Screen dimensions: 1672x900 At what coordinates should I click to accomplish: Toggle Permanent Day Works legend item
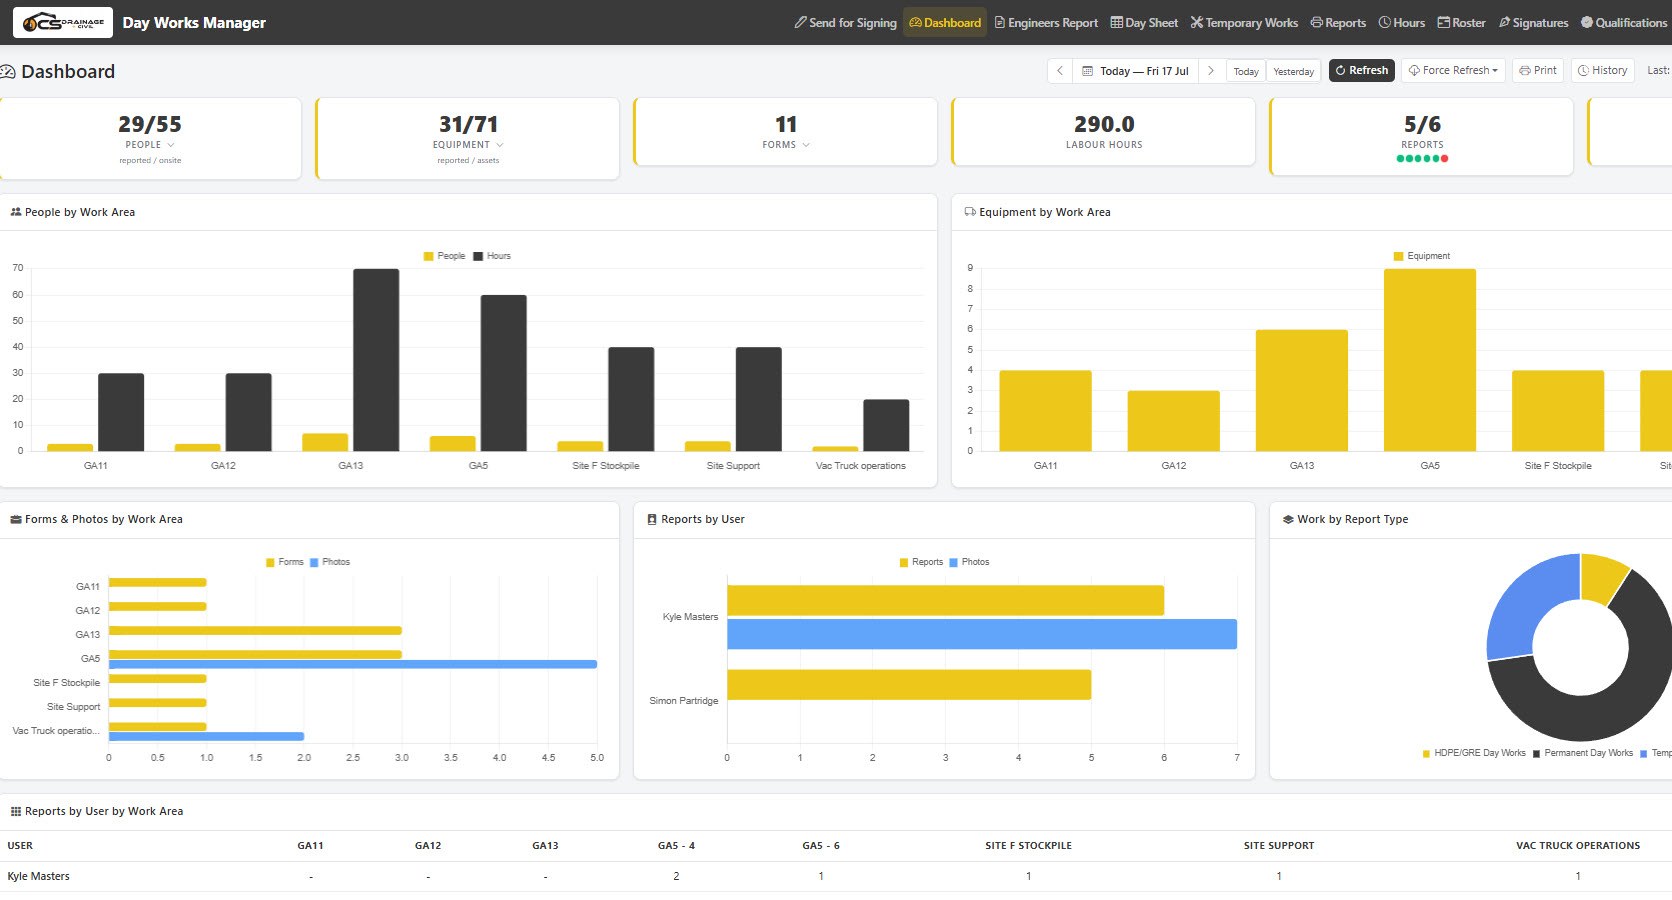(1583, 753)
